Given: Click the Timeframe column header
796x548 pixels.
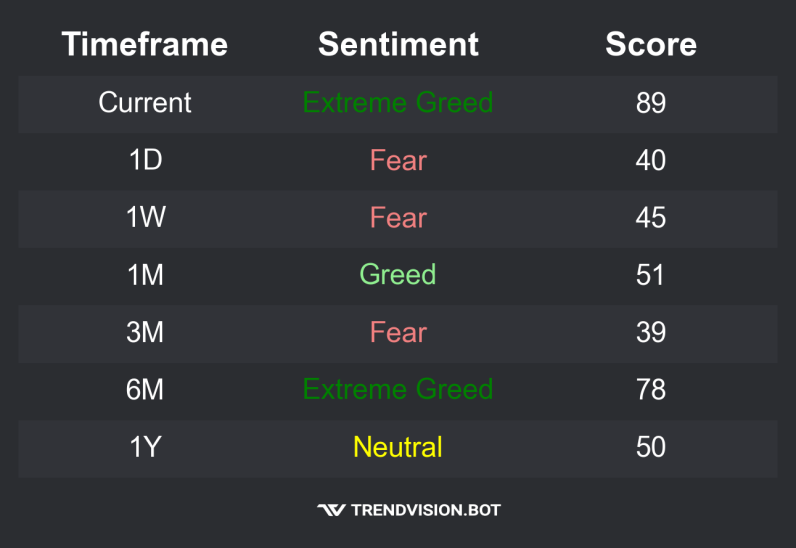Looking at the screenshot, I should tap(145, 44).
